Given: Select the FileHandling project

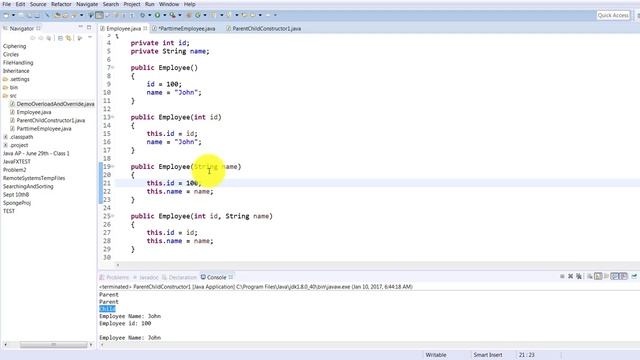Looking at the screenshot, I should [18, 62].
